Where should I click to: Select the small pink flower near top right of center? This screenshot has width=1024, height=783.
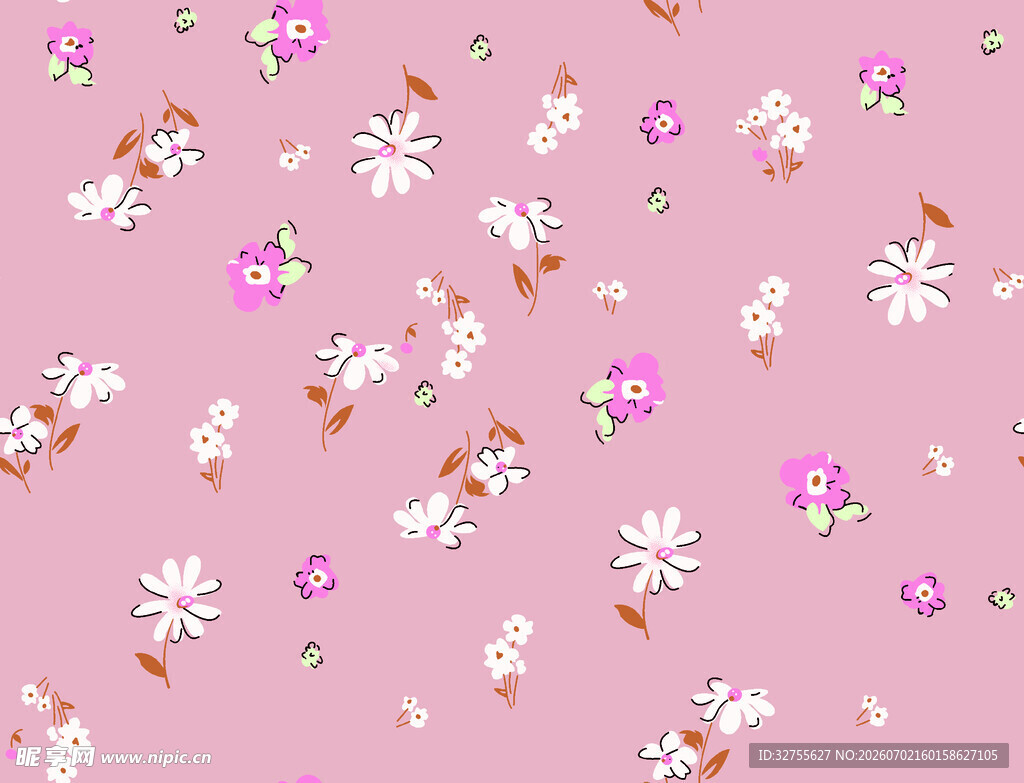662,122
